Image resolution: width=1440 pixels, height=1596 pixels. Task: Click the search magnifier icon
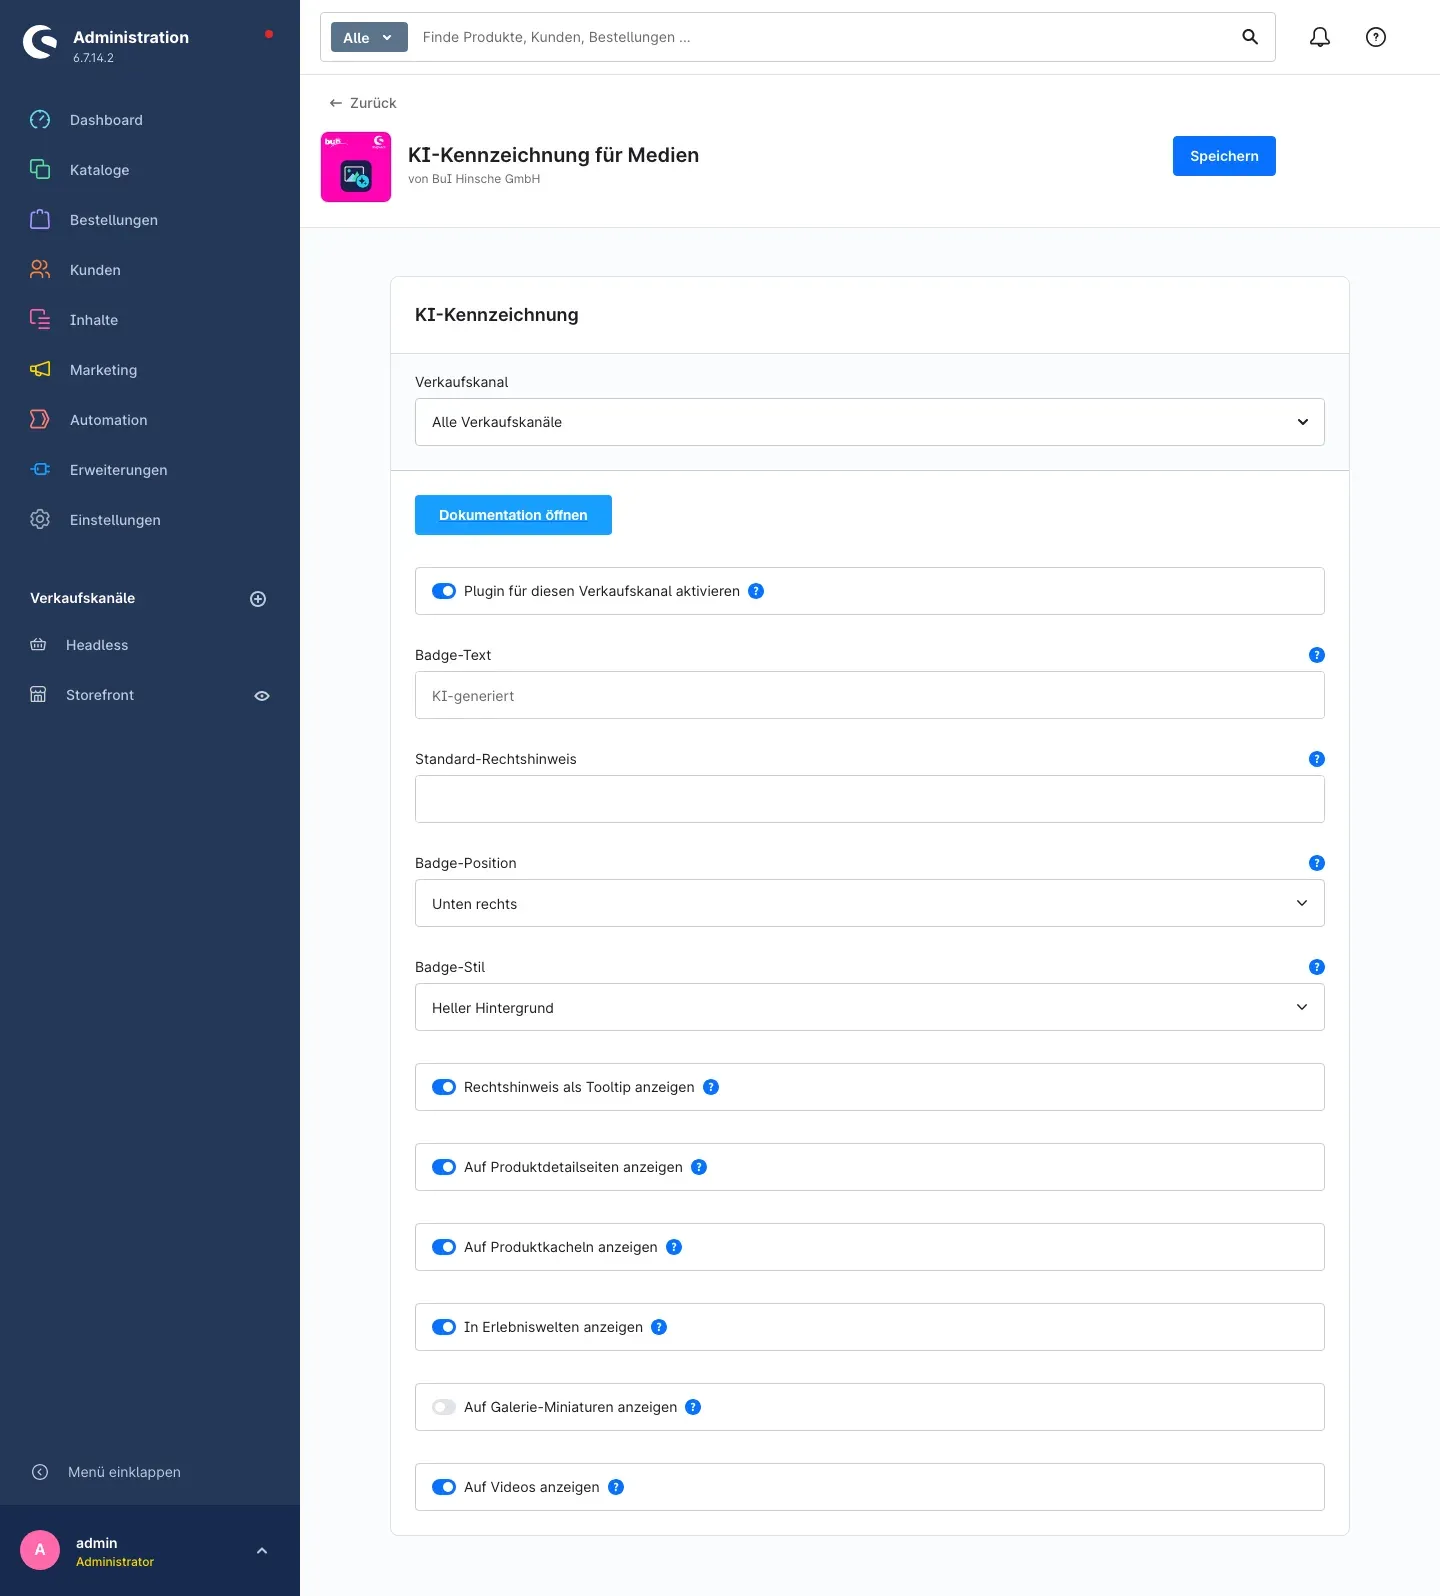coord(1250,37)
